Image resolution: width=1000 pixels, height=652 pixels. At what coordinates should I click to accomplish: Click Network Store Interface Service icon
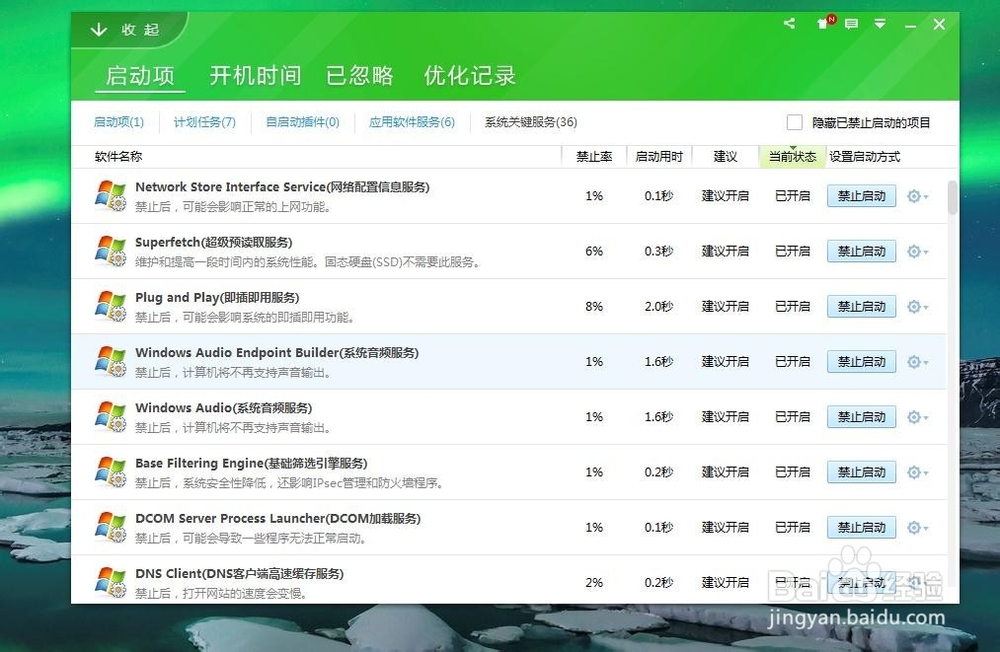(x=111, y=195)
